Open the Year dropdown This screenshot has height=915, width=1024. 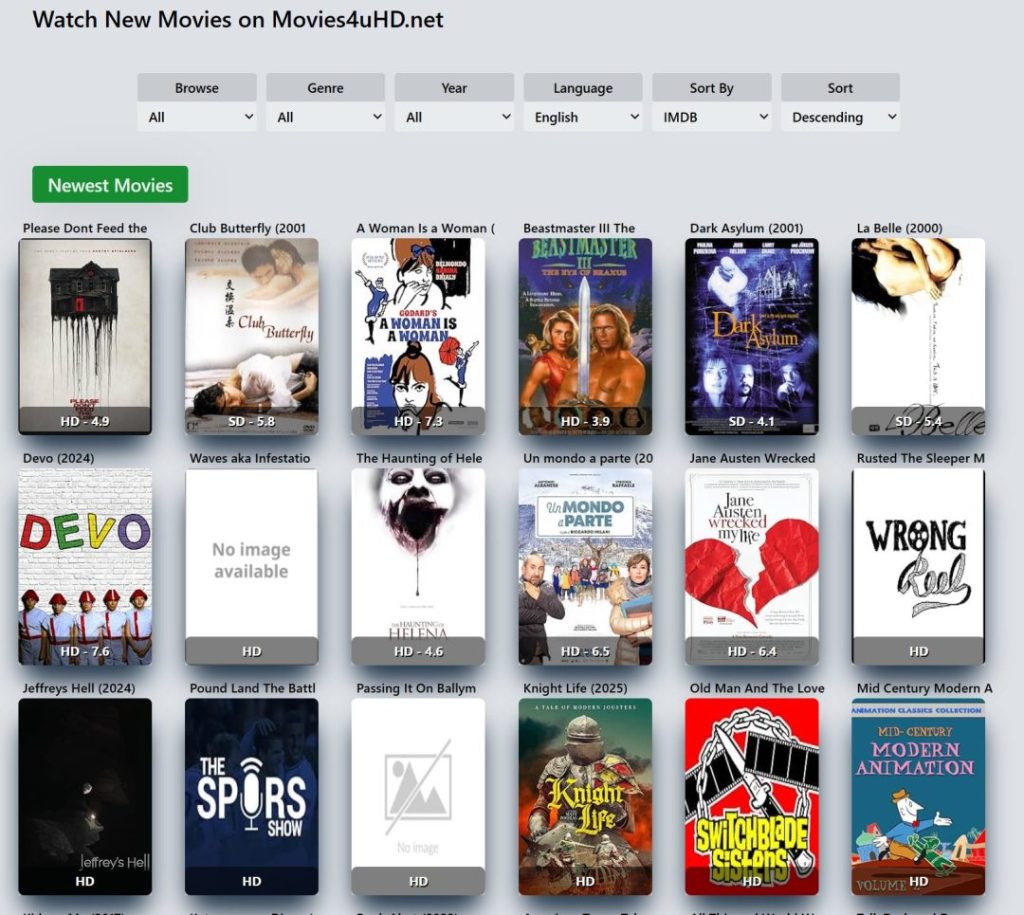click(x=454, y=118)
